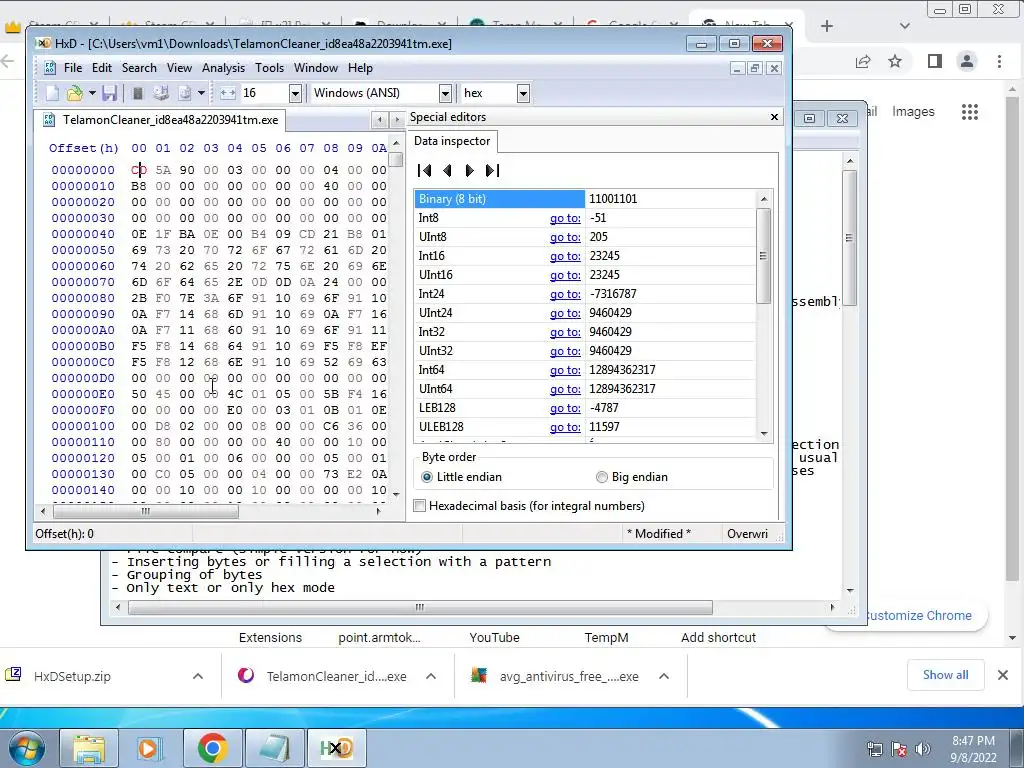Open the Chrome side panel

click(935, 61)
